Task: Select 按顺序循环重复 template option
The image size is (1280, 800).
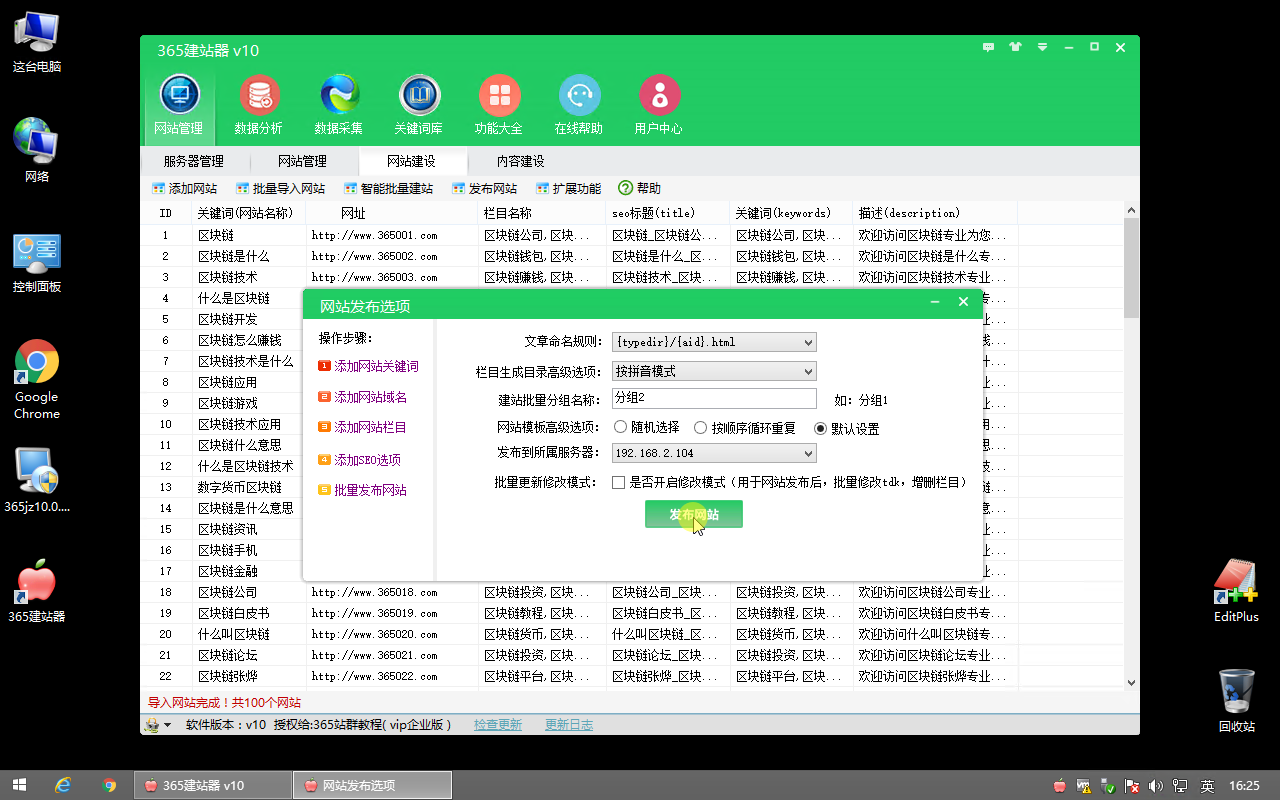Action: click(x=744, y=428)
